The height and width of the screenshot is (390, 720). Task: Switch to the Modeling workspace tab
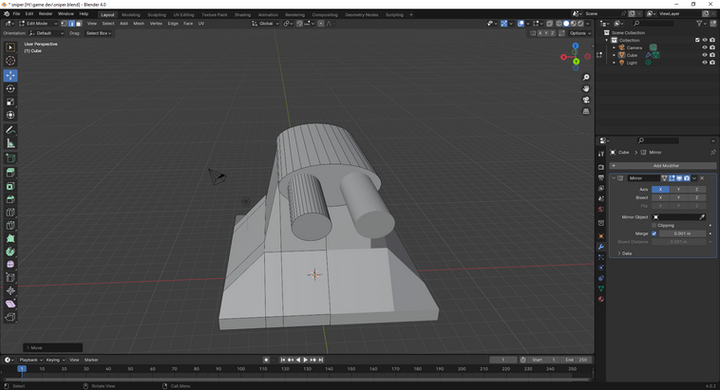[x=131, y=15]
